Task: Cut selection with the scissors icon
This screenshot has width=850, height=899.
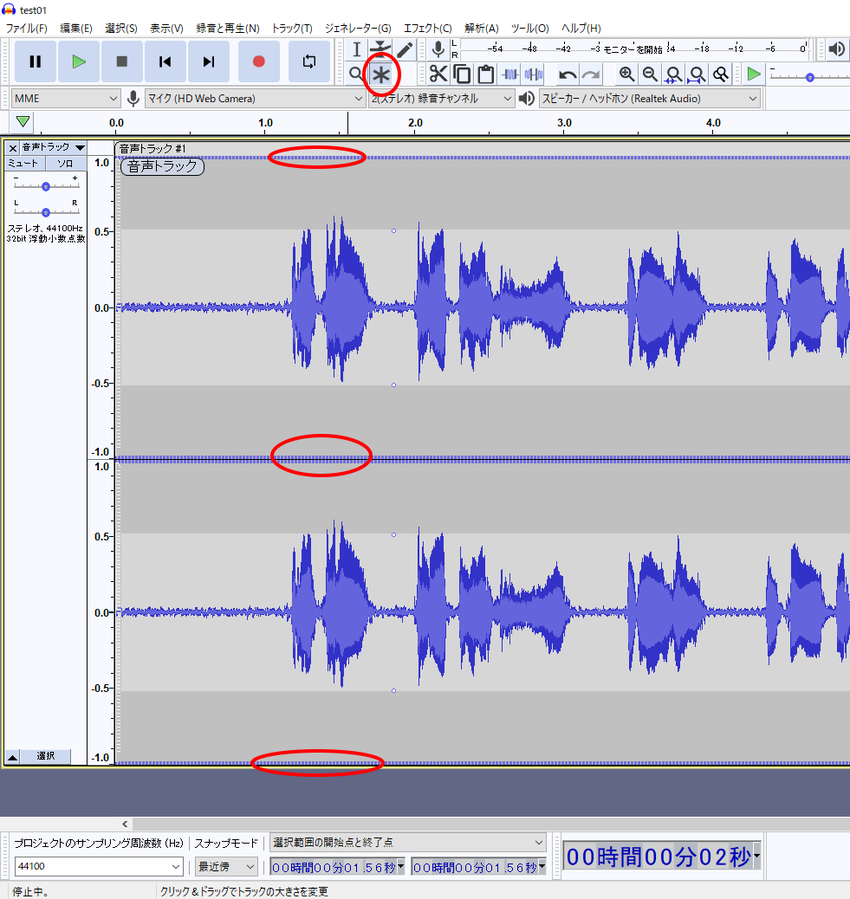Action: click(438, 74)
